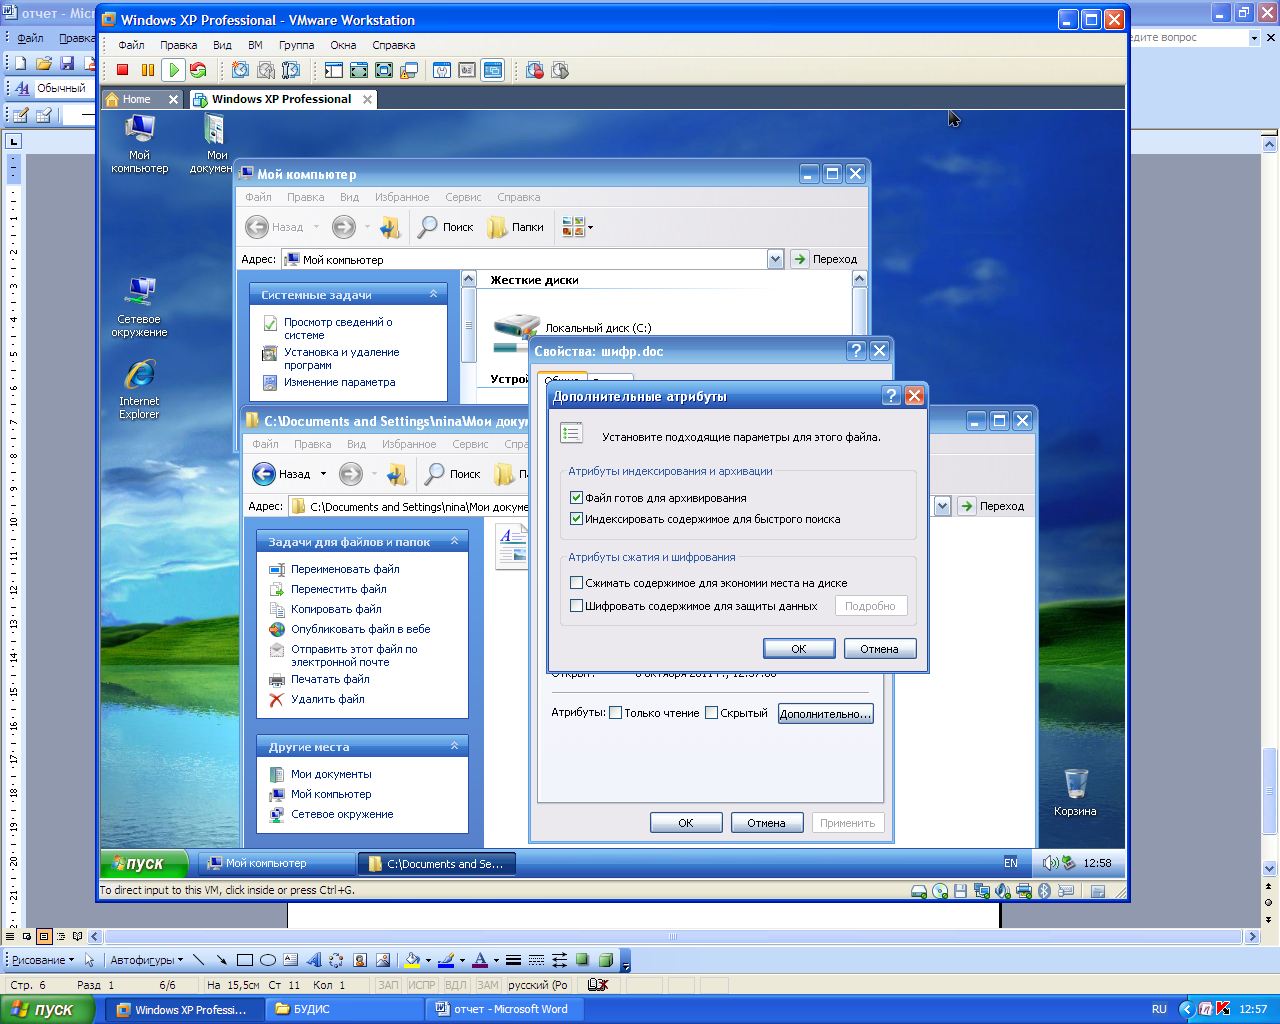The height and width of the screenshot is (1024, 1280).
Task: Enter VMware Full Screen mode icon
Action: (384, 70)
